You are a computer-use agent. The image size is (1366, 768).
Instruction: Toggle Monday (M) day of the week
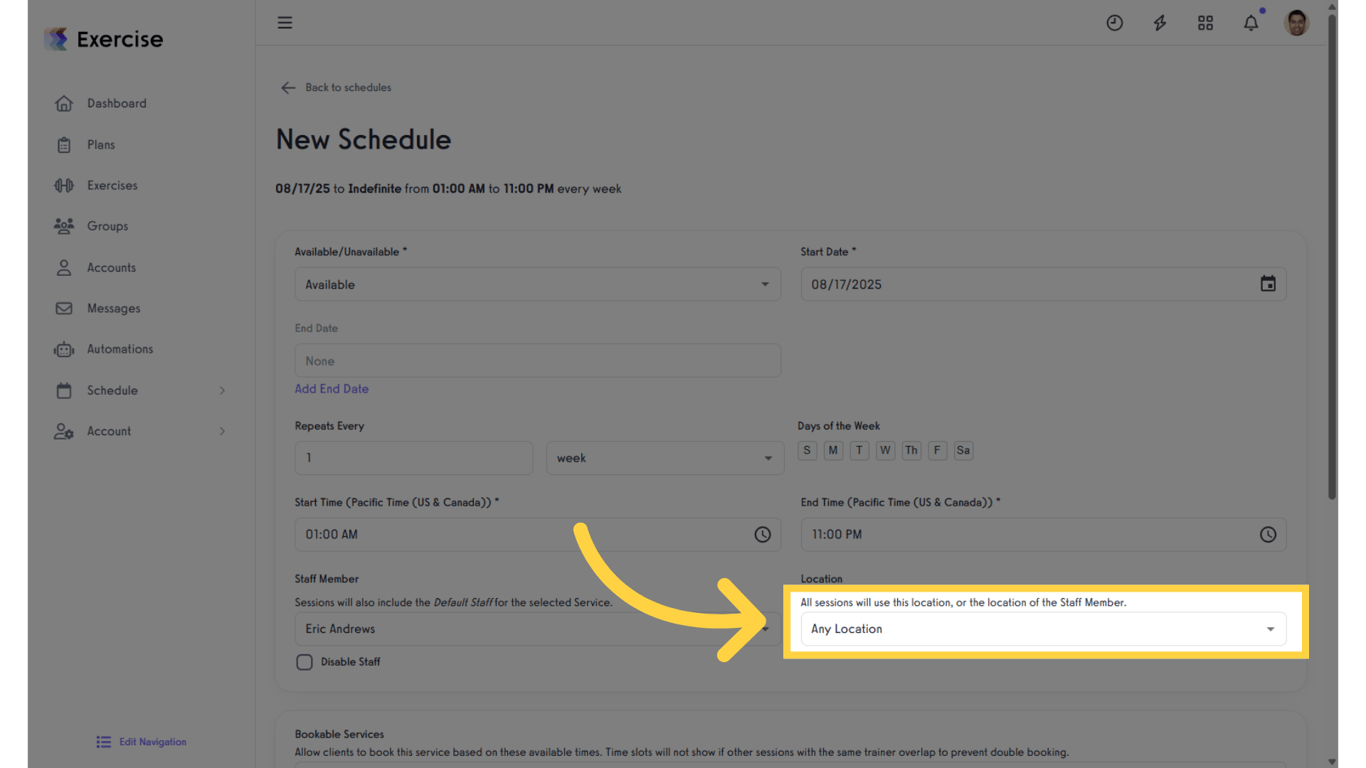click(833, 450)
